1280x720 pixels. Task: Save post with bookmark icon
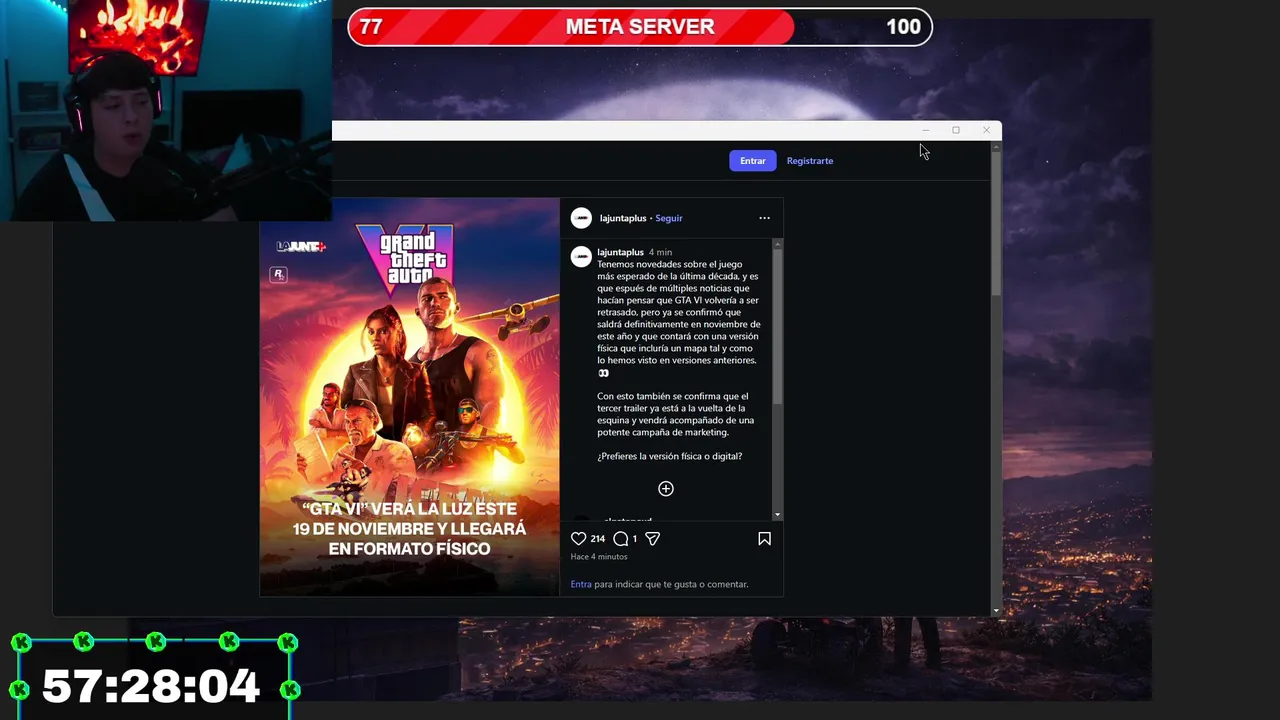coord(764,538)
